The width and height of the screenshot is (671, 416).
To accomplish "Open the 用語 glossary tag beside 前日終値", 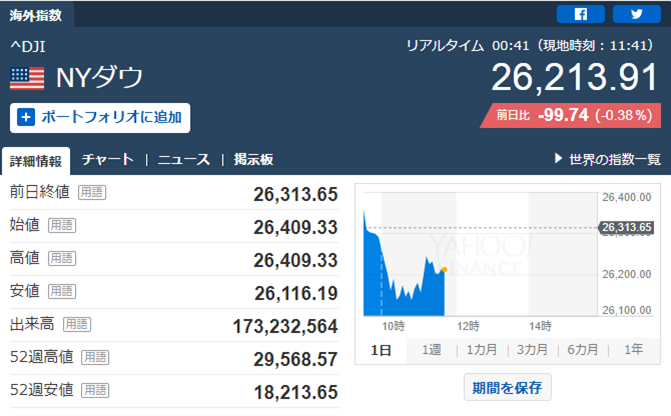I will pyautogui.click(x=92, y=193).
